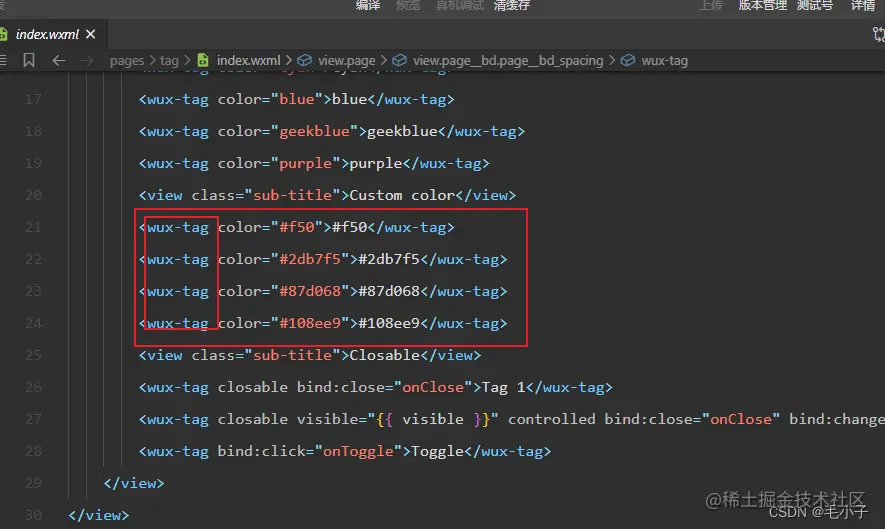This screenshot has width=885, height=529.
Task: Click the "#f50" color value on line 21
Action: (297, 228)
